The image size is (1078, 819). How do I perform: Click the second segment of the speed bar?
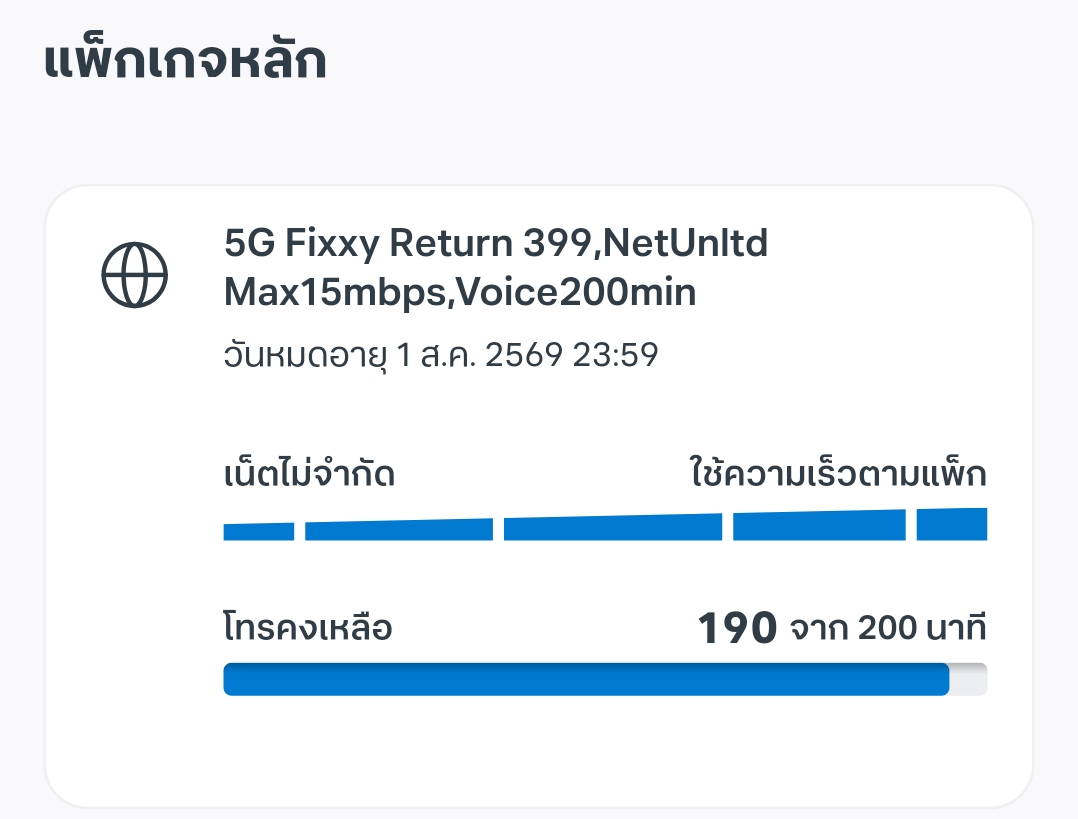click(398, 530)
